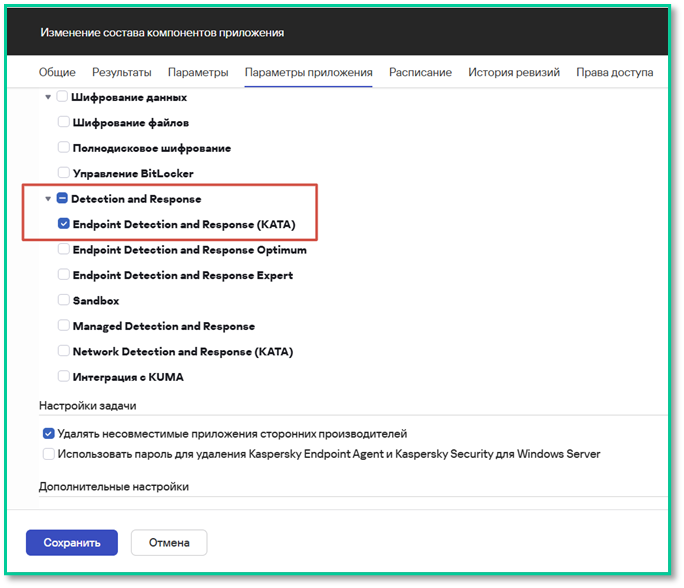Check Использовать пароль для удаления Kaspersky Endpoint Agent
The image size is (684, 588).
tap(48, 454)
